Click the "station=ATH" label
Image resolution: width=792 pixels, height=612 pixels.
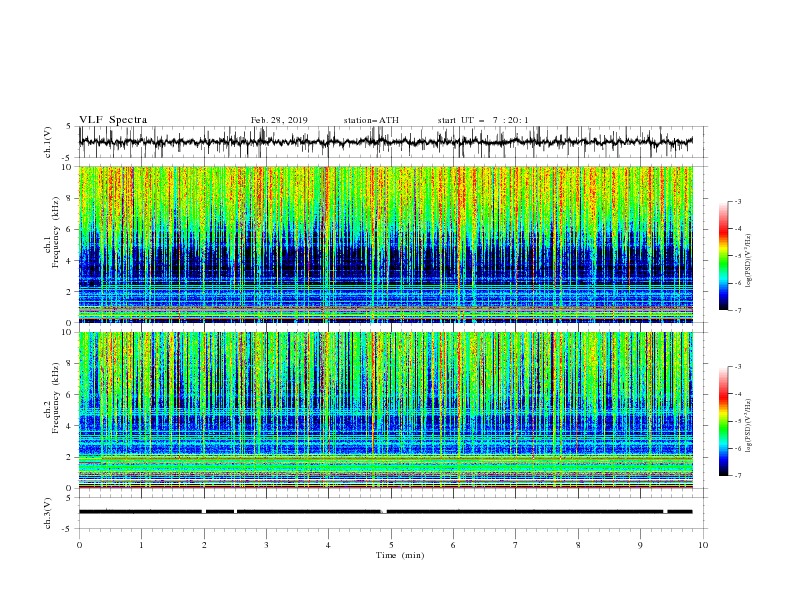[x=371, y=120]
